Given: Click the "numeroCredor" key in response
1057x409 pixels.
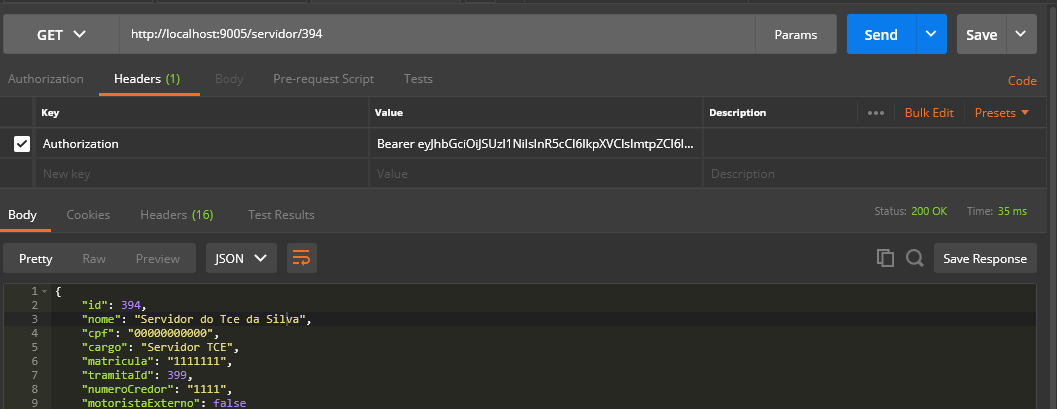Looking at the screenshot, I should [127, 390].
